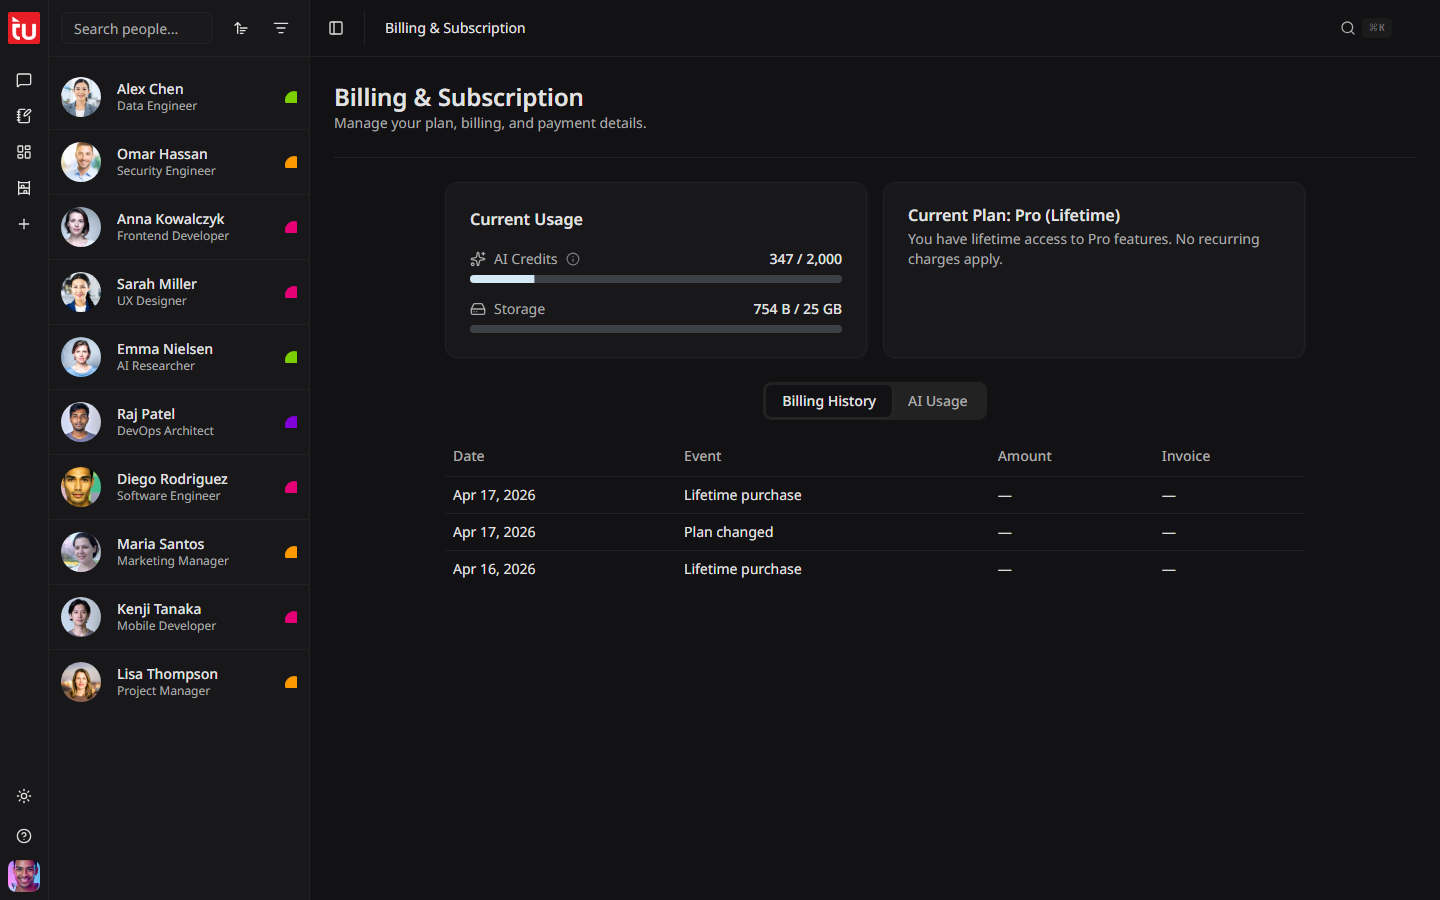Click Diego Rodriguez's avatar photo
The width and height of the screenshot is (1440, 900).
(81, 487)
